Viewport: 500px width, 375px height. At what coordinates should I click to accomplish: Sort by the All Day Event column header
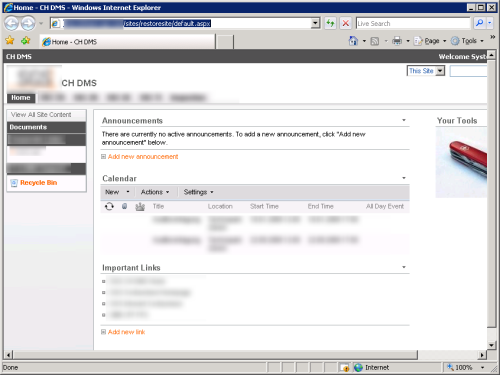385,206
